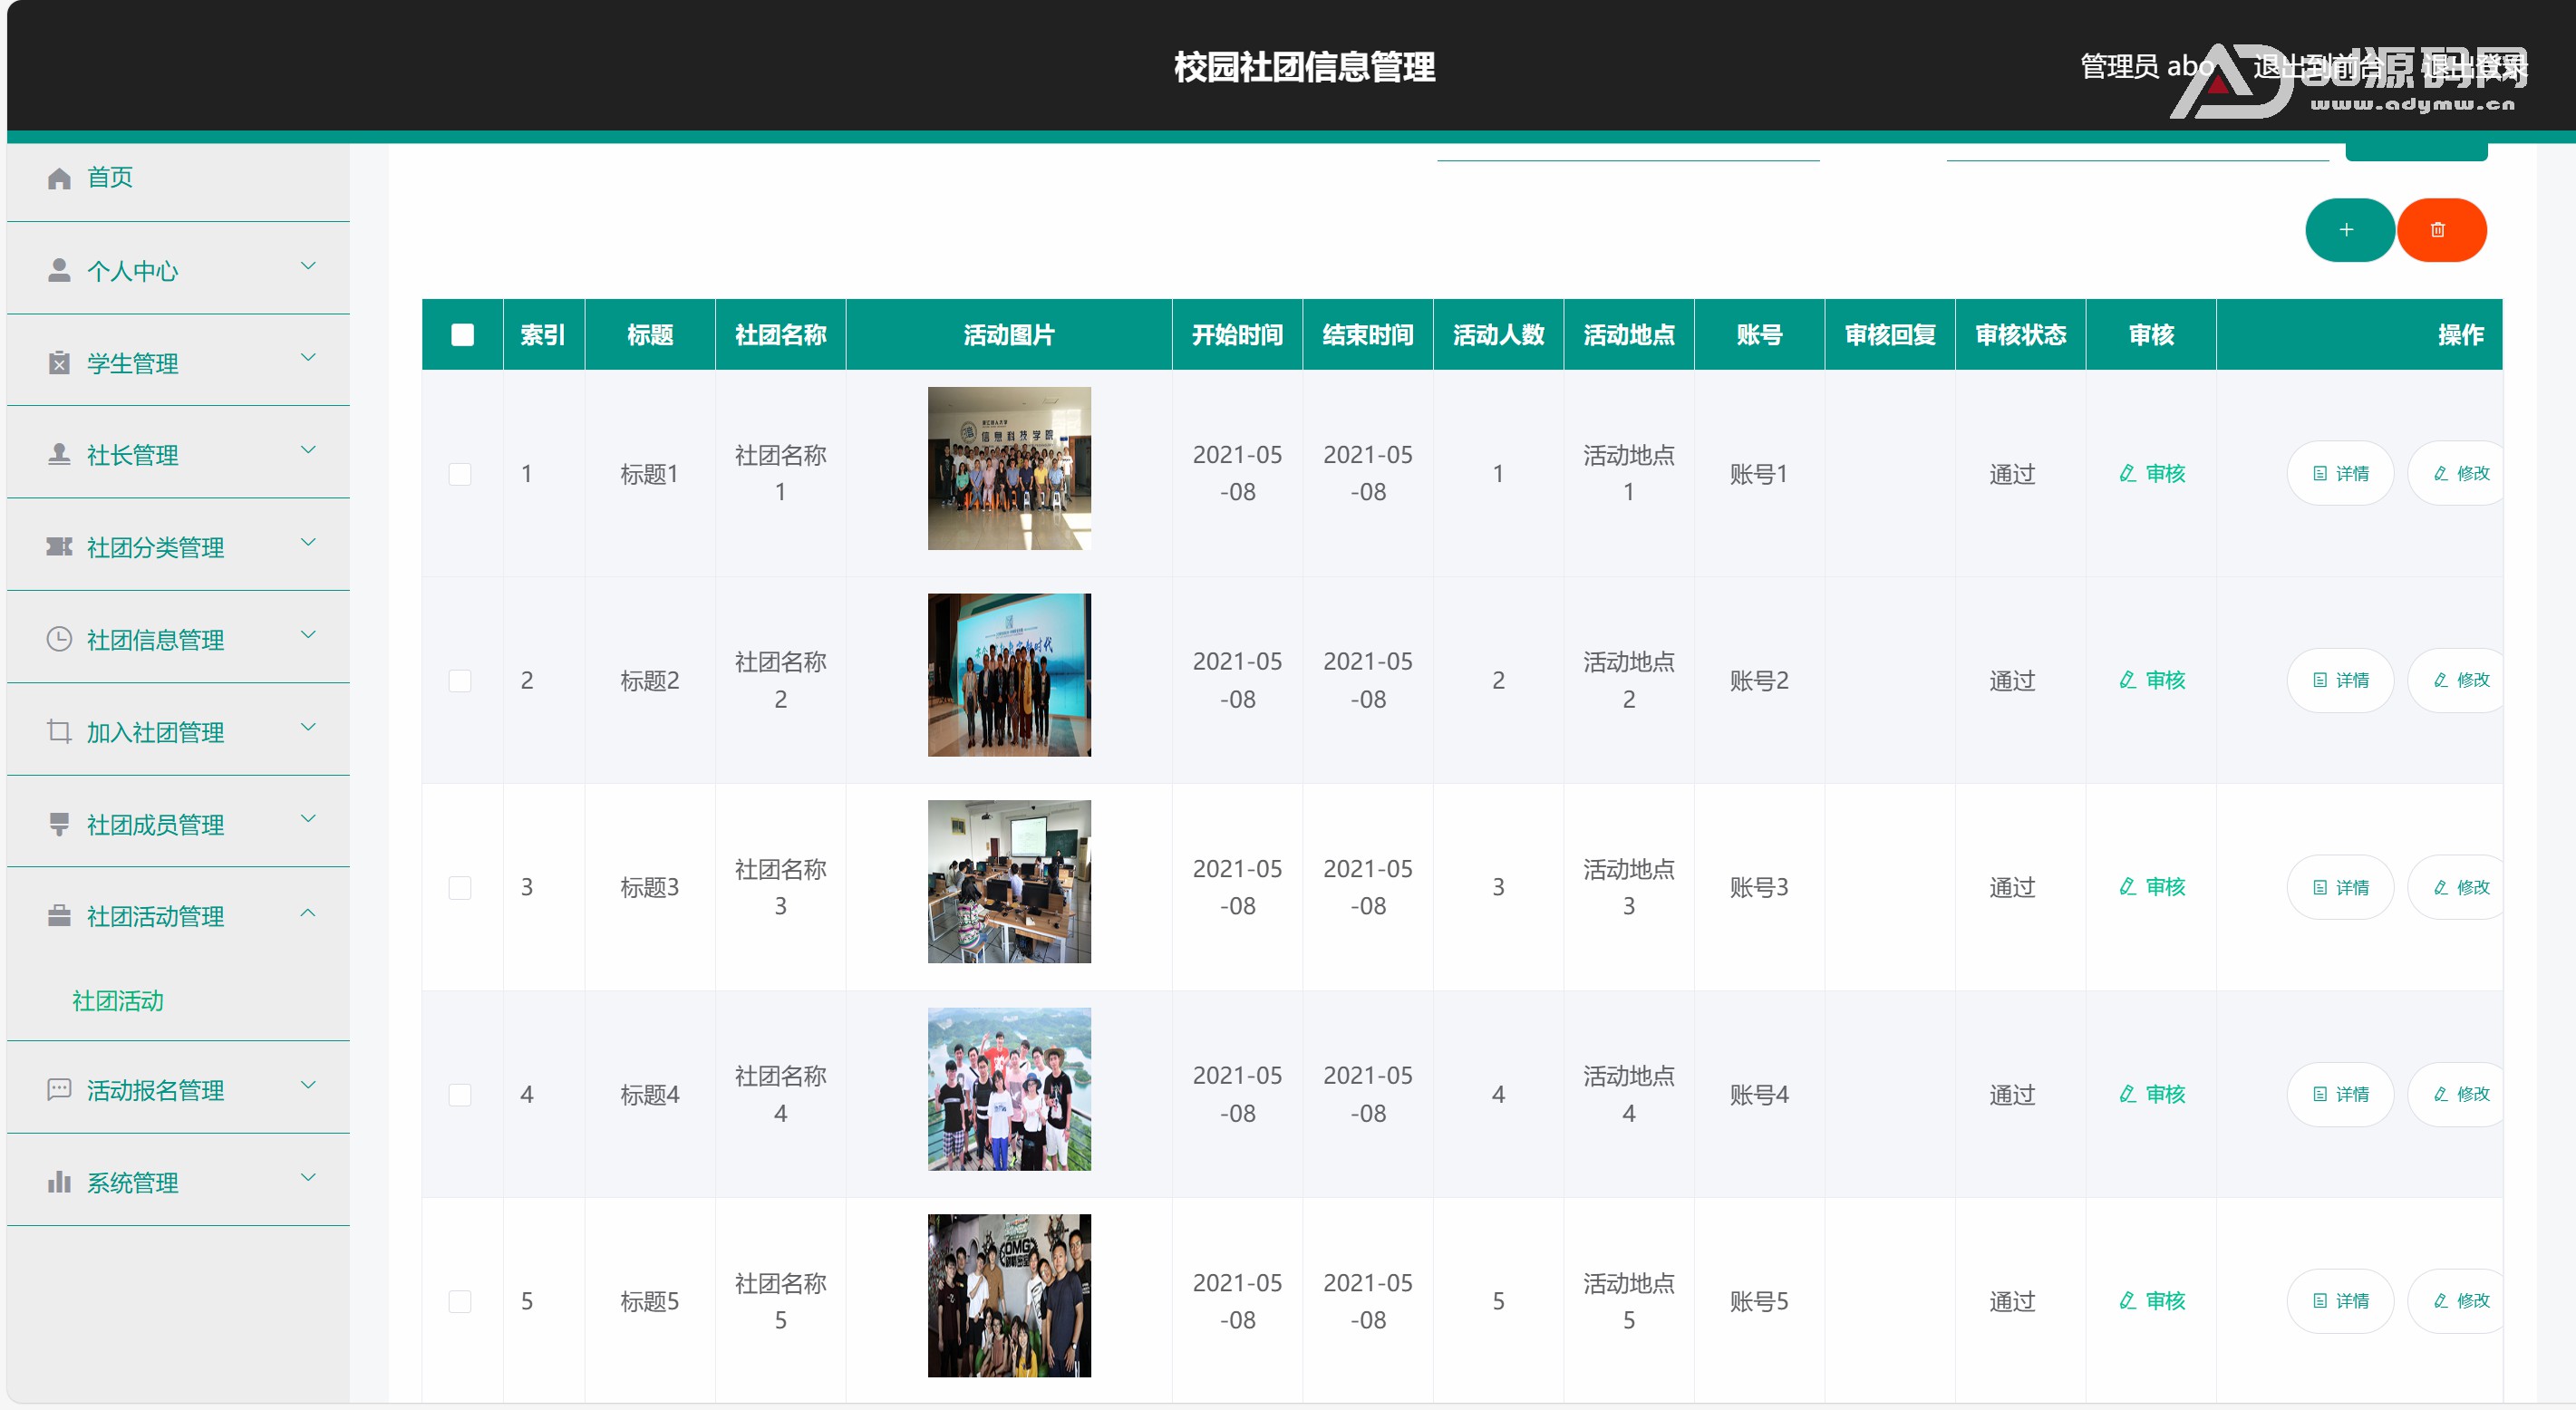
Task: Click the home icon beside 首页
Action: 59,178
